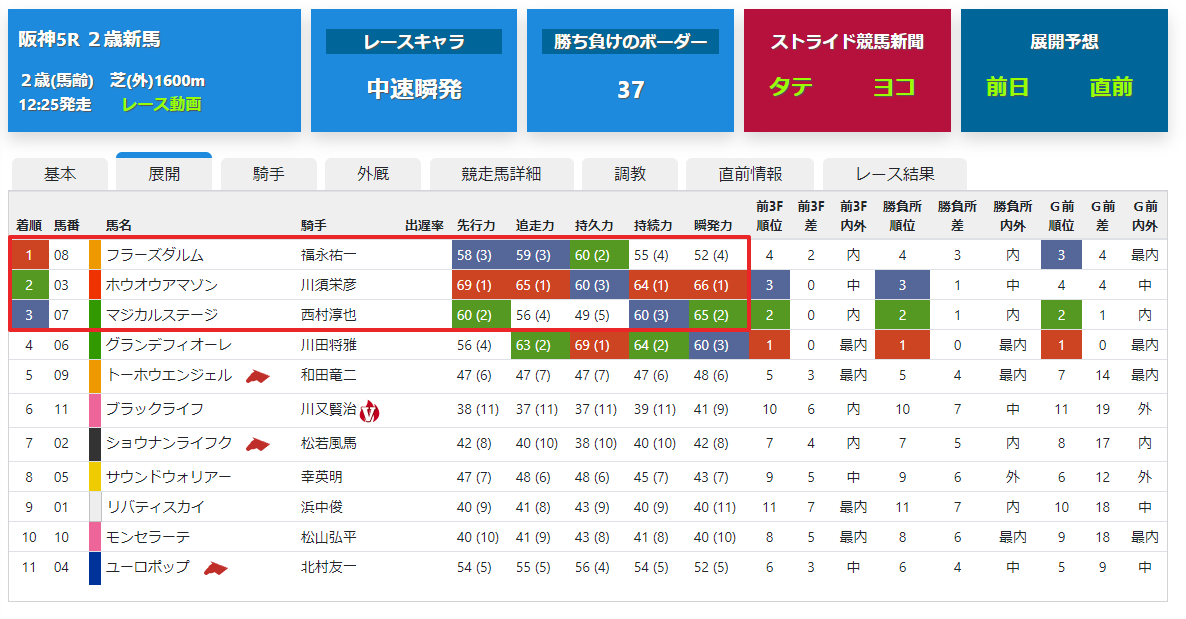The image size is (1186, 619).
Task: Sort by 先行力 column header
Action: coord(476,226)
